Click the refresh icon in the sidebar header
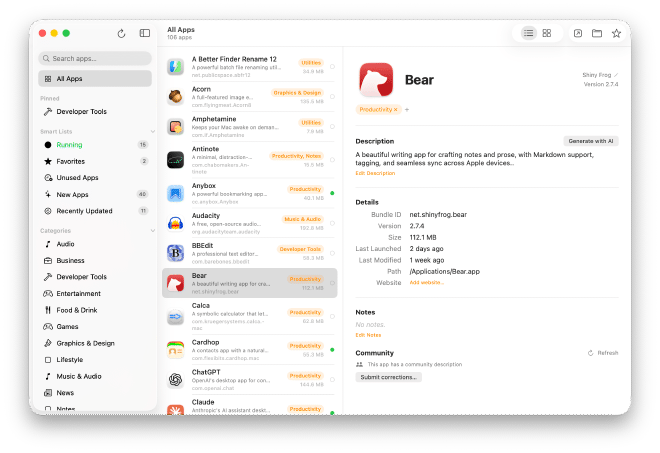This screenshot has width=660, height=453. point(121,33)
